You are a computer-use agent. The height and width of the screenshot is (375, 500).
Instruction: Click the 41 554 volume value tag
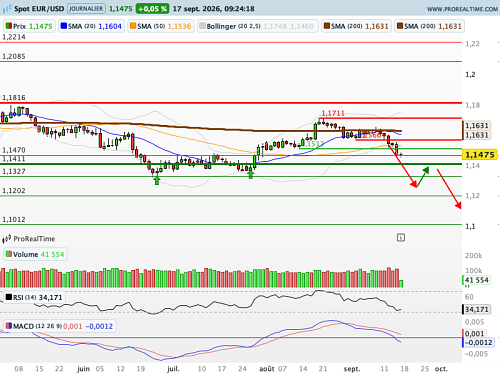[477, 280]
